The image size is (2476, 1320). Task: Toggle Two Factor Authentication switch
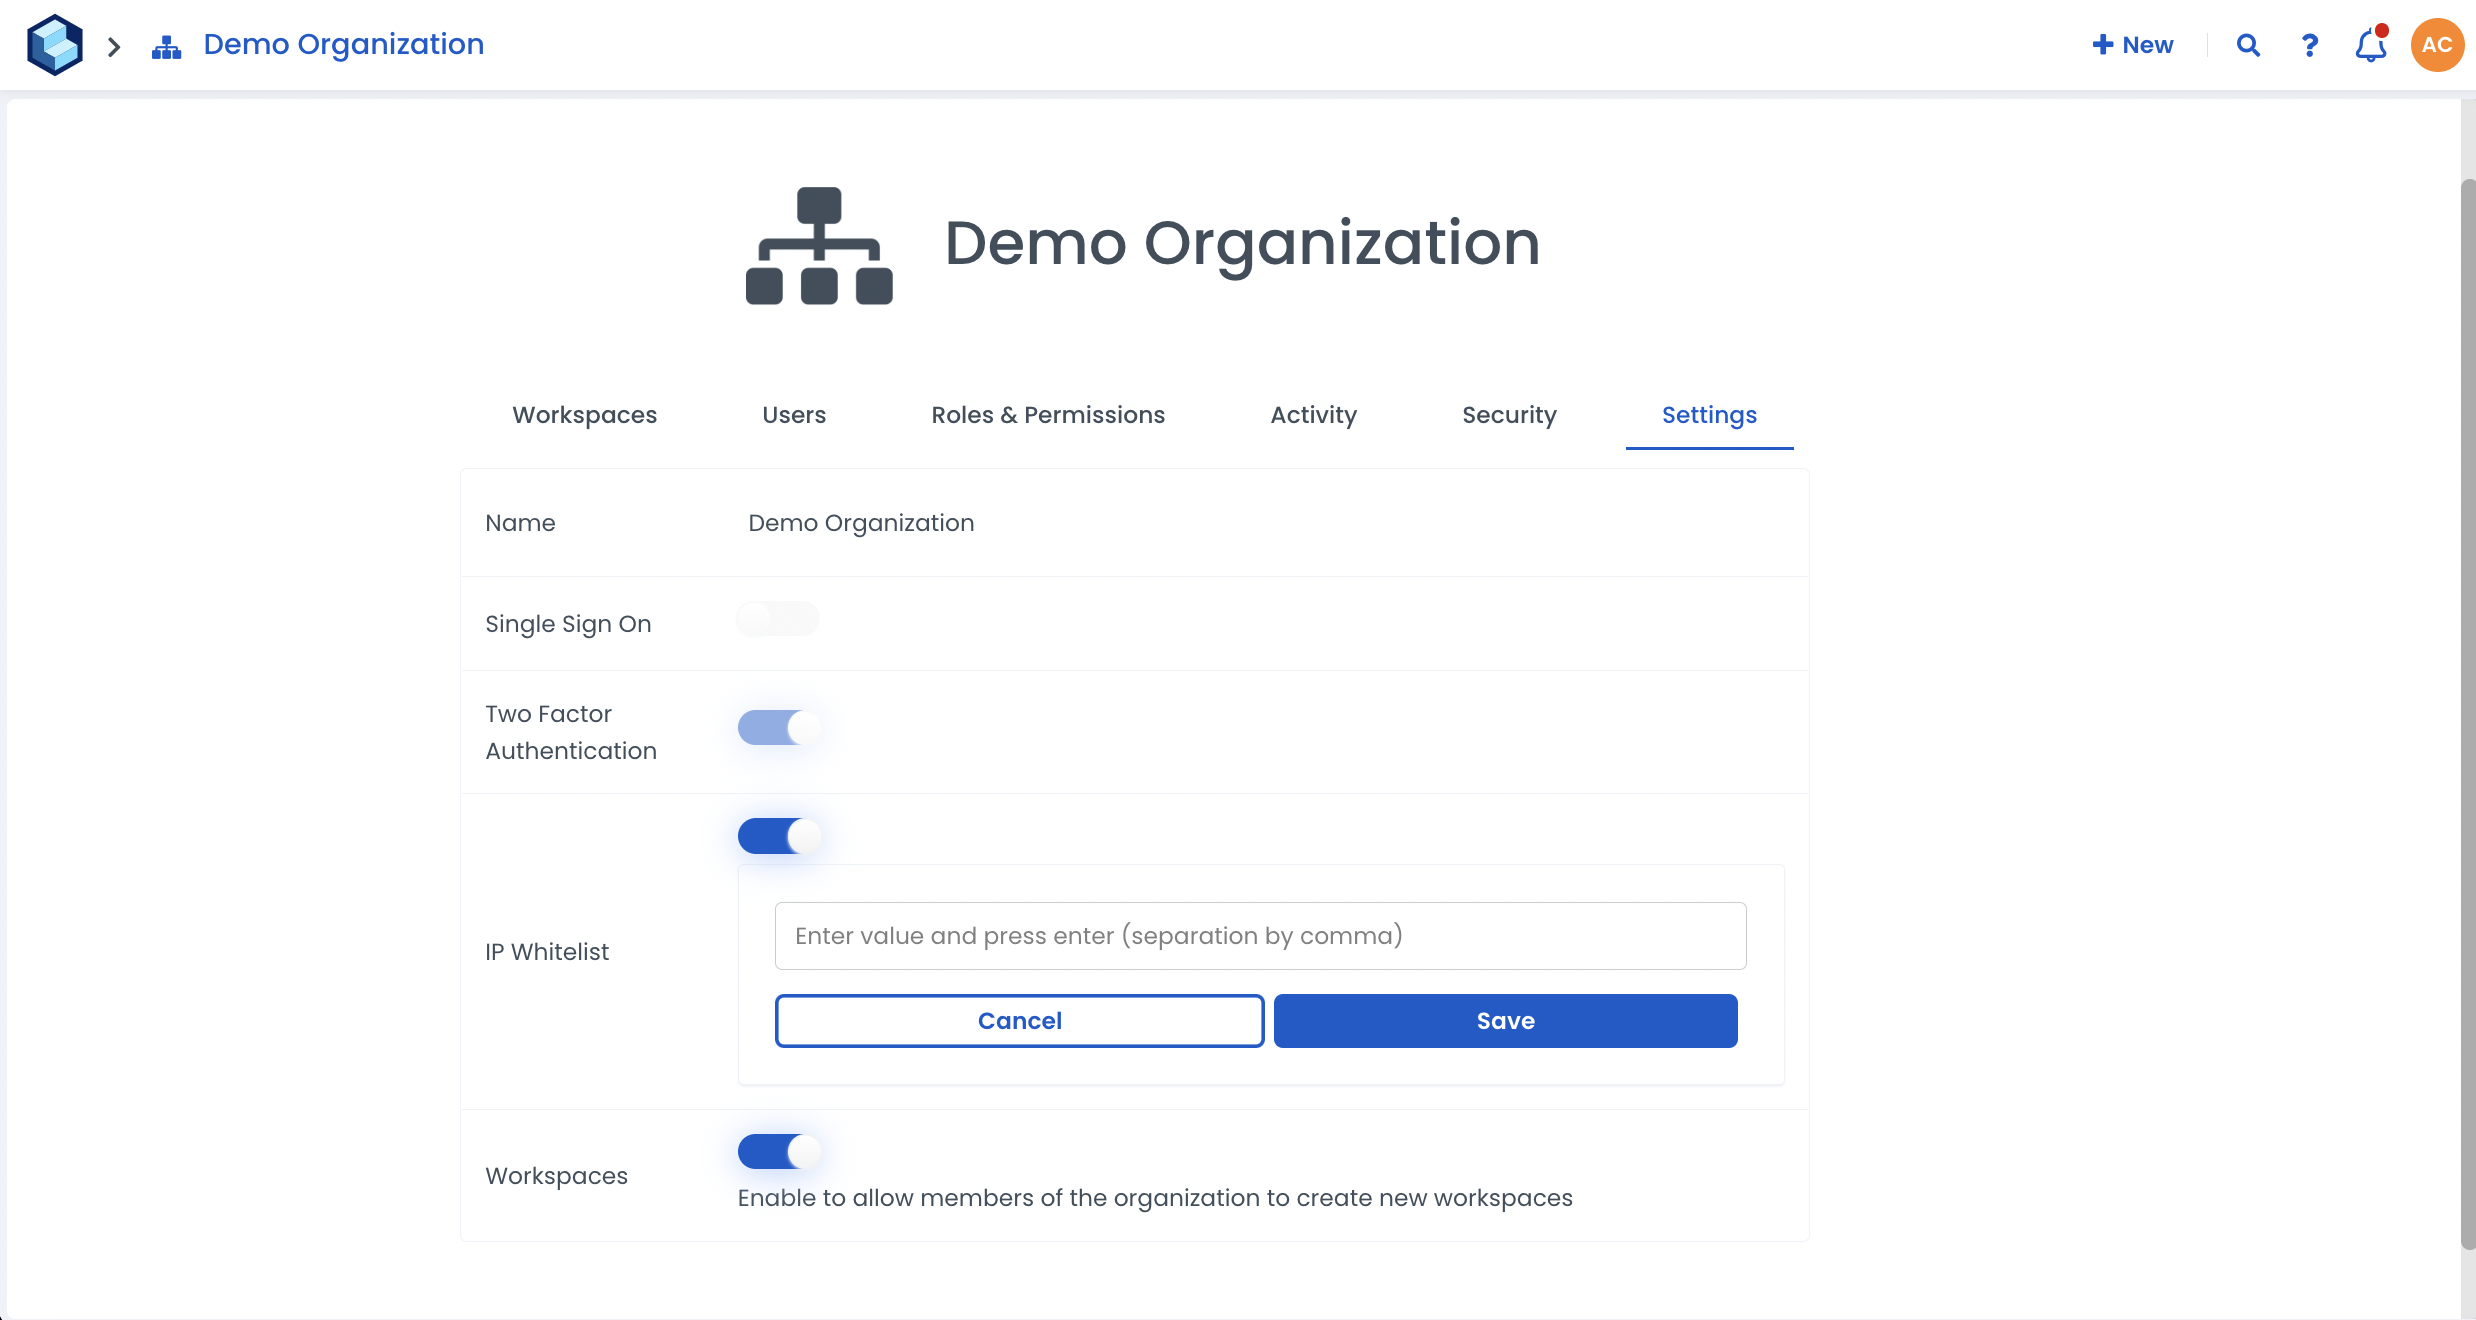click(x=778, y=727)
